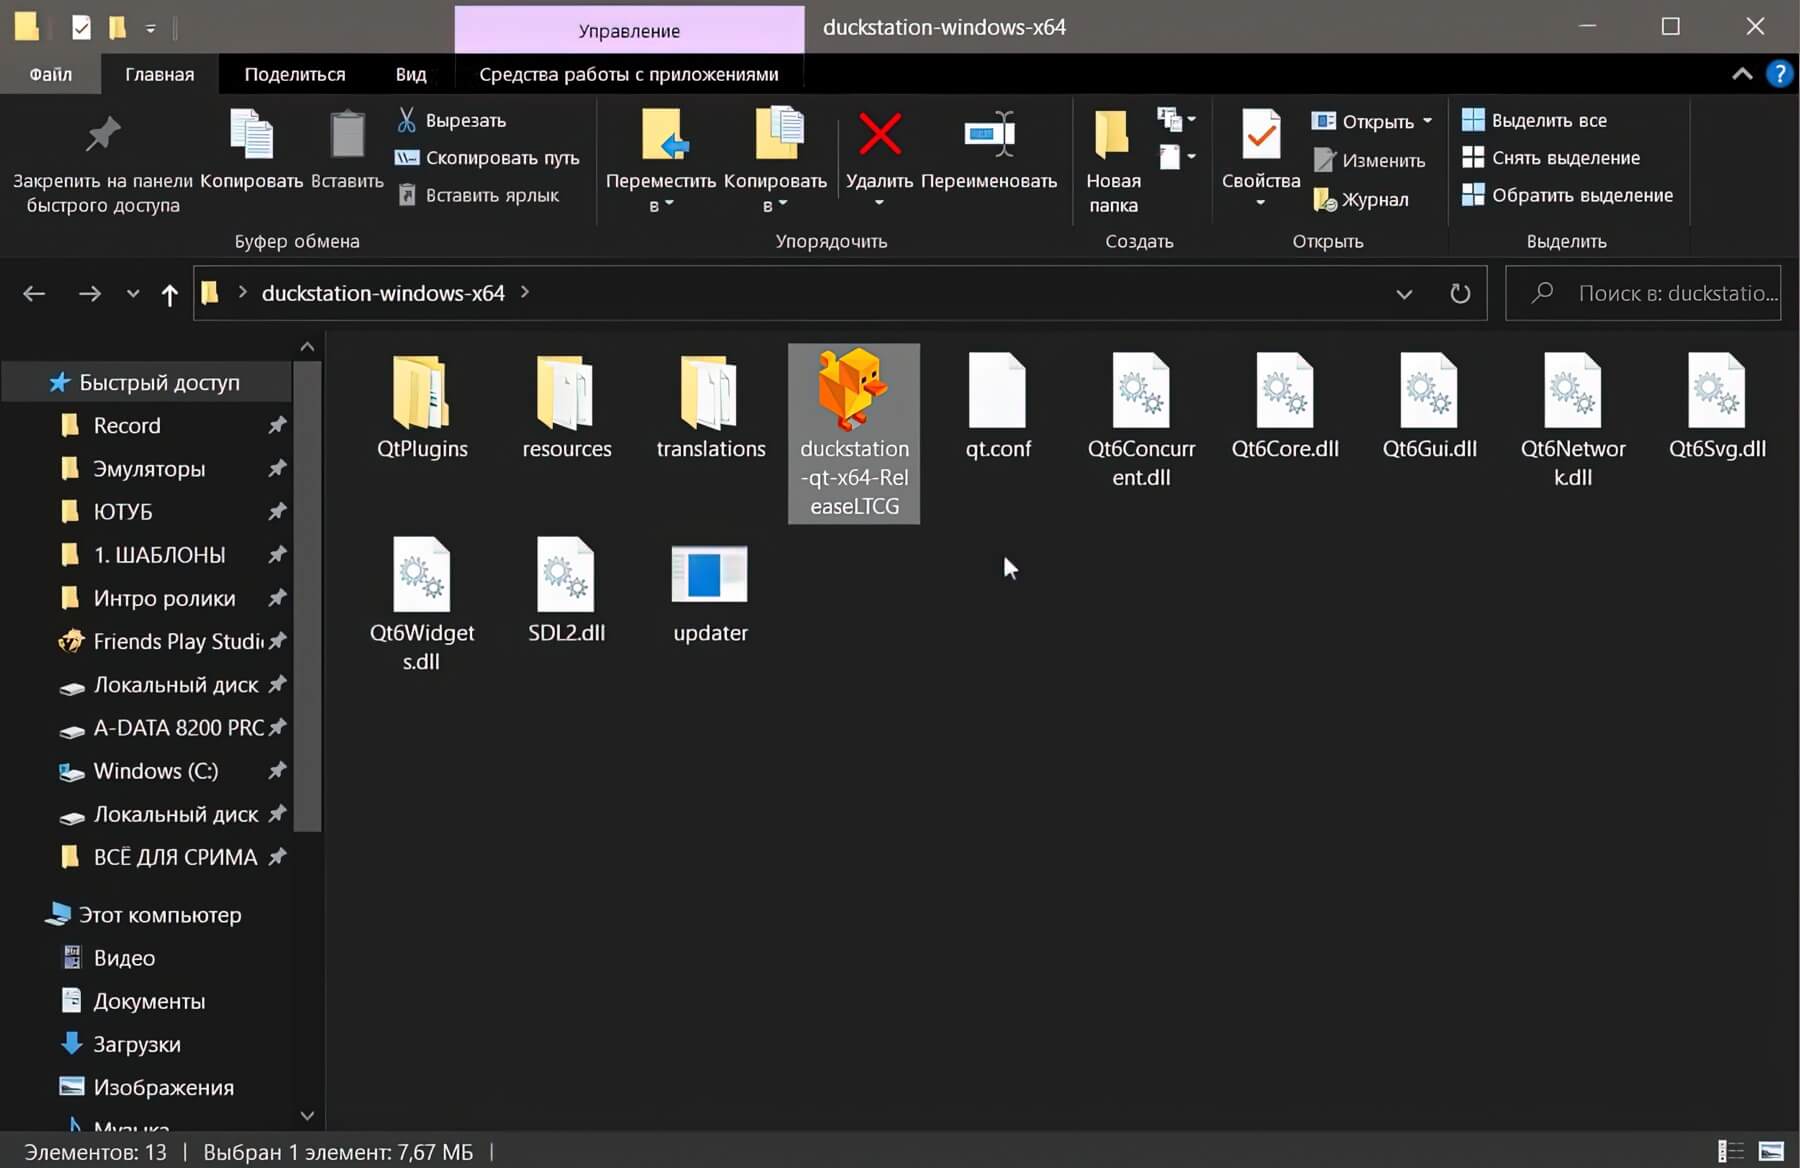Screen dimensions: 1800x1168
Task: Go forward with the right arrow
Action: click(x=90, y=293)
